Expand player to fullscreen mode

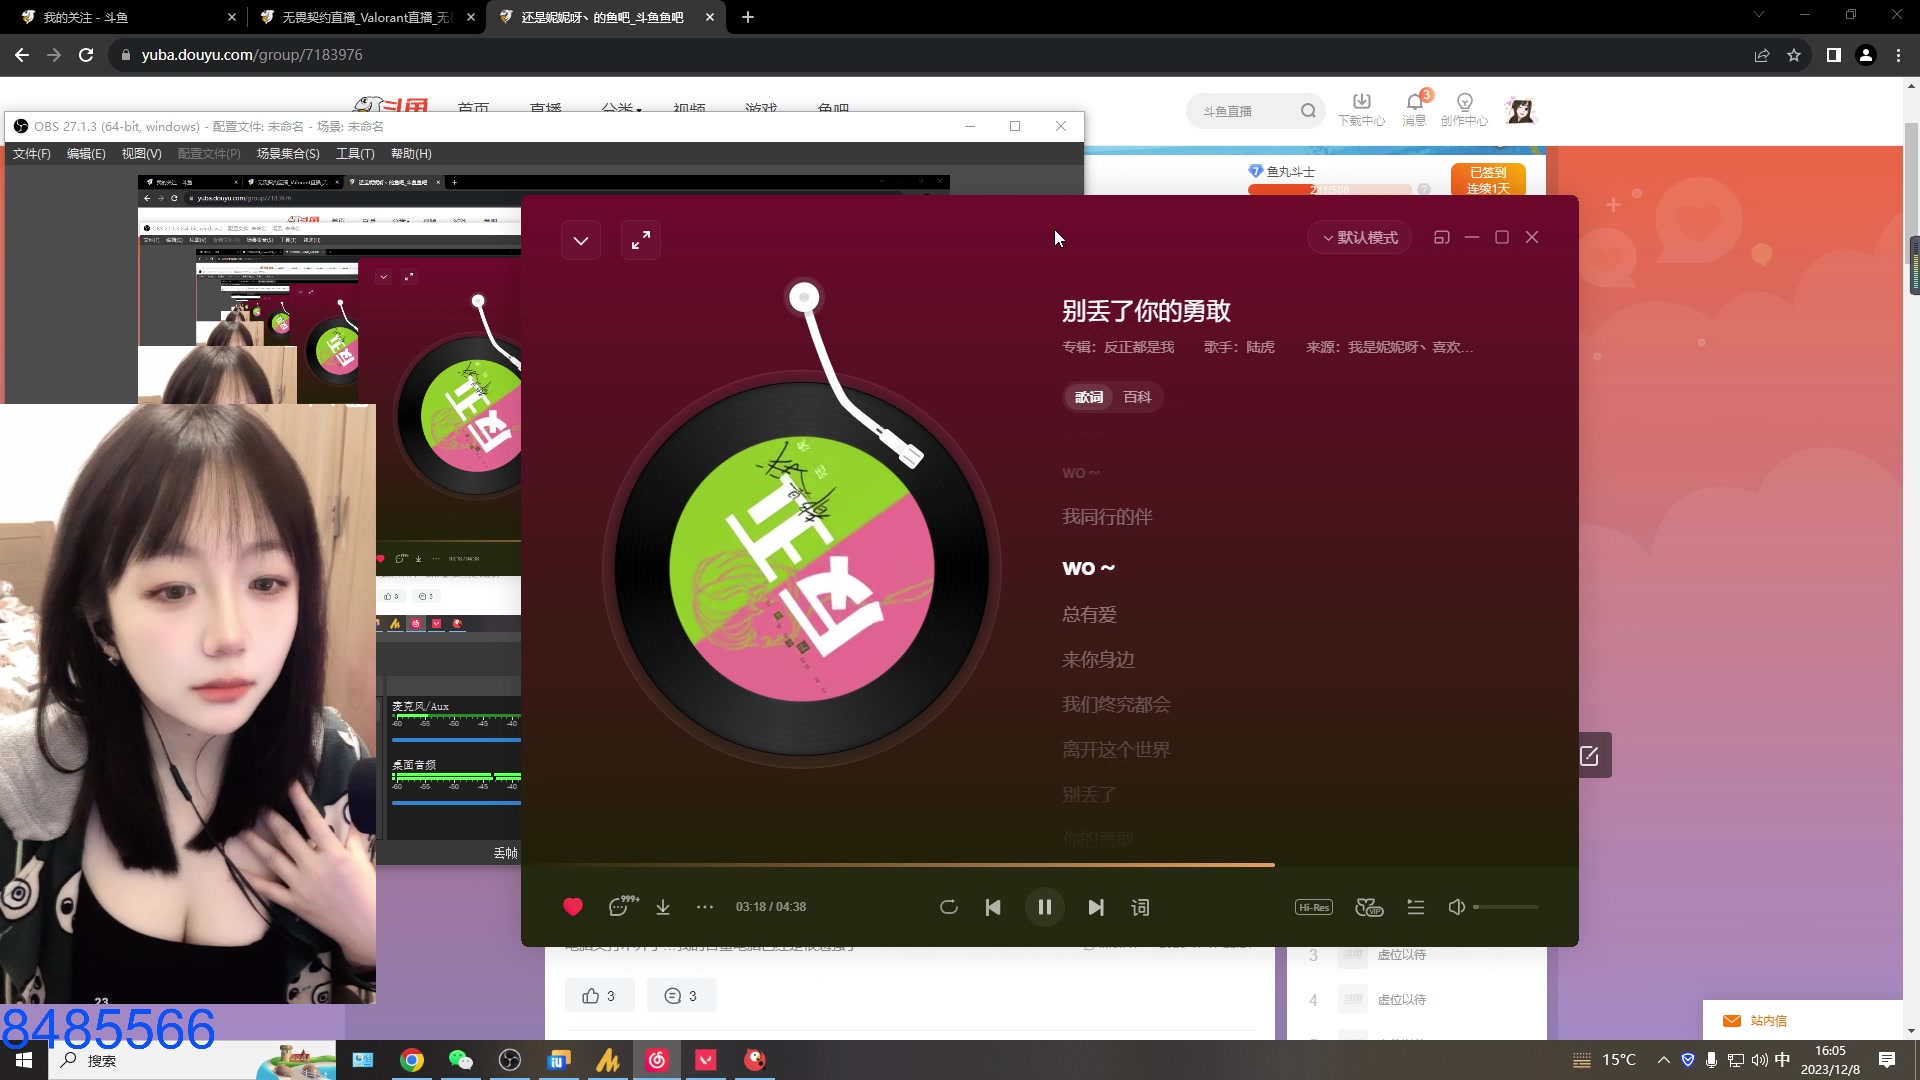pyautogui.click(x=641, y=240)
